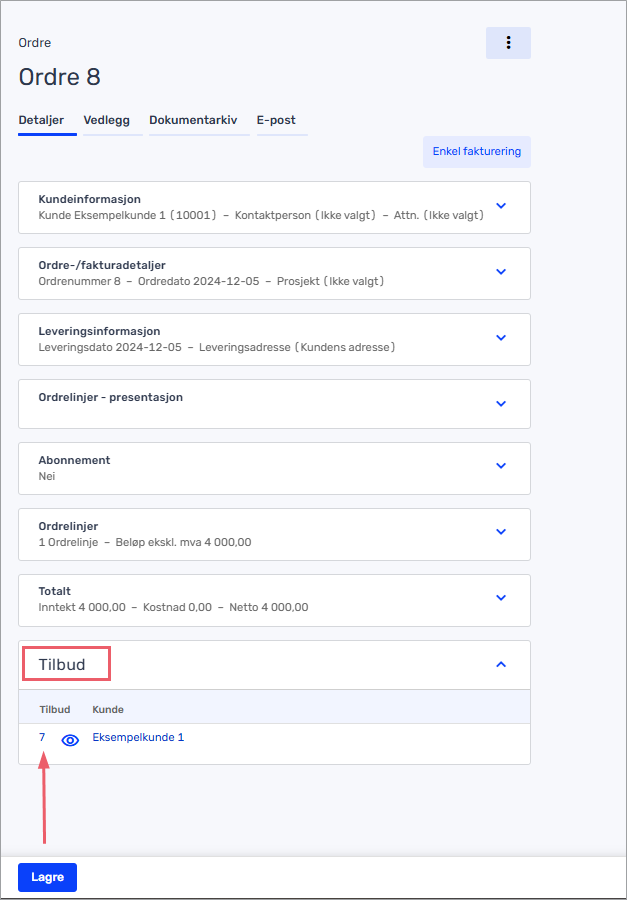The image size is (627, 900).
Task: Click the Abonnement Nei value
Action: click(47, 476)
